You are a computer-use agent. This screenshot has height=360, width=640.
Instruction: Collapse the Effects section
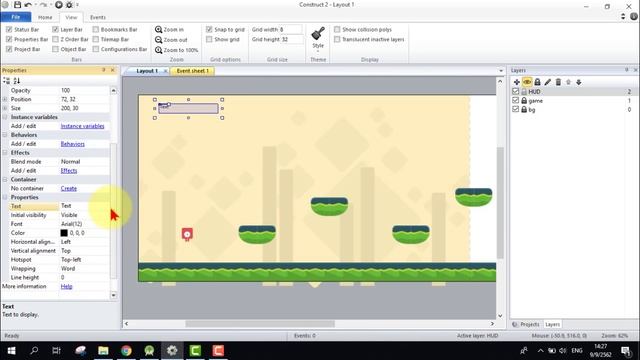5,153
